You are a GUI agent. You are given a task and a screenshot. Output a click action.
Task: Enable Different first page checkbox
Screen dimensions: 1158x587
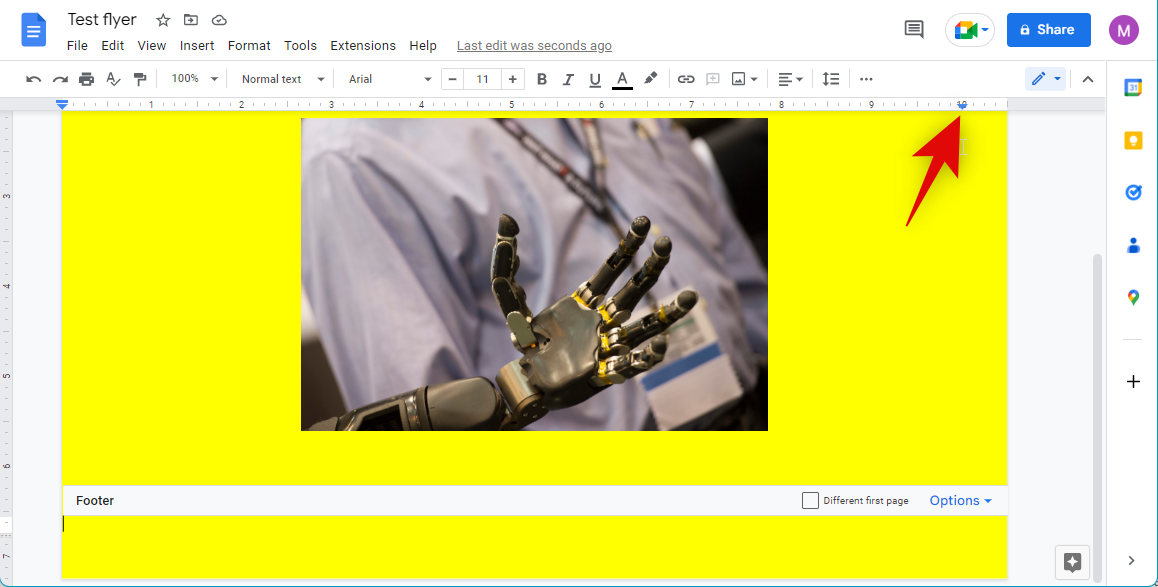coord(810,500)
